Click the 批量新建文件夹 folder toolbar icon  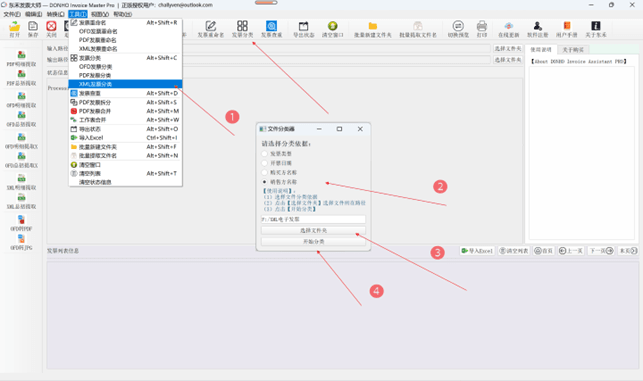373,26
